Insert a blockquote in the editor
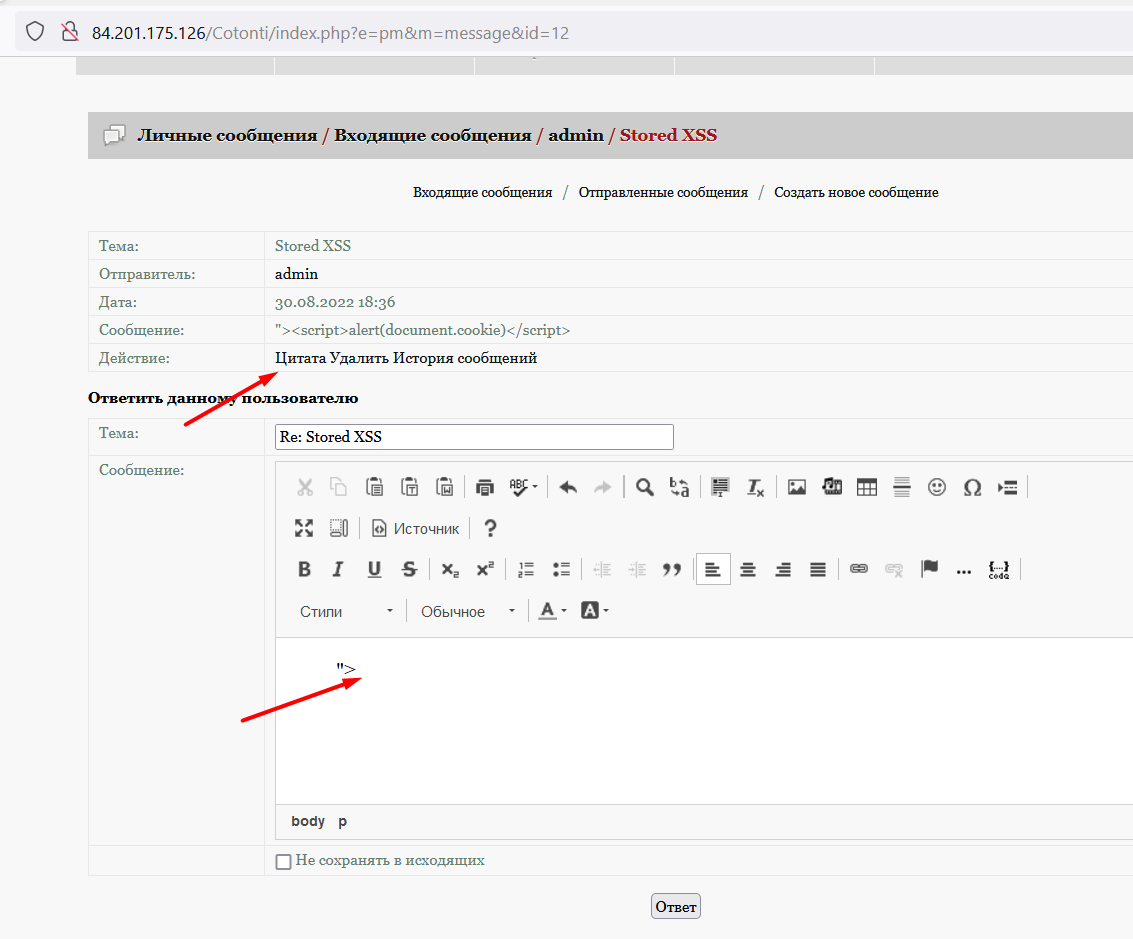 pyautogui.click(x=672, y=569)
